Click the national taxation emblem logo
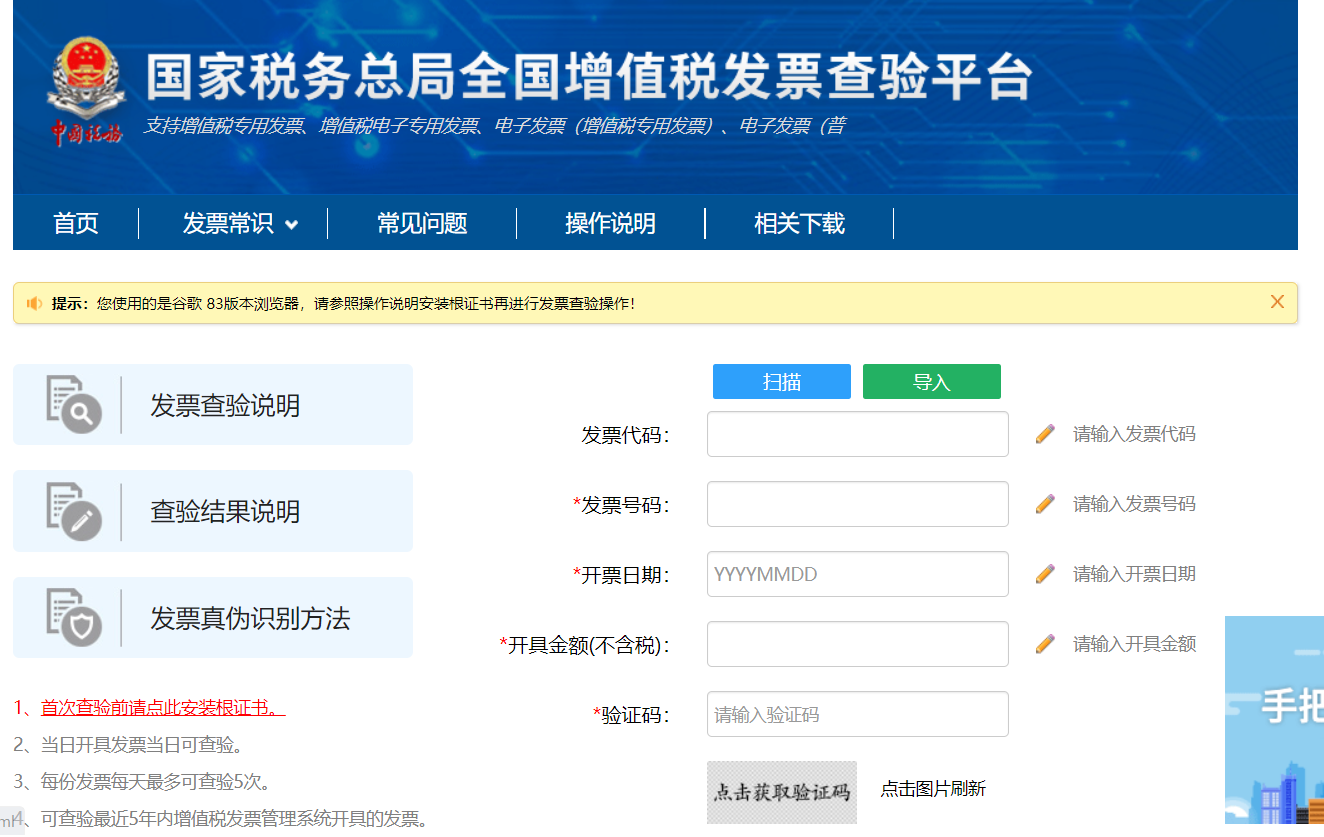Image resolution: width=1324 pixels, height=837 pixels. pyautogui.click(x=85, y=75)
